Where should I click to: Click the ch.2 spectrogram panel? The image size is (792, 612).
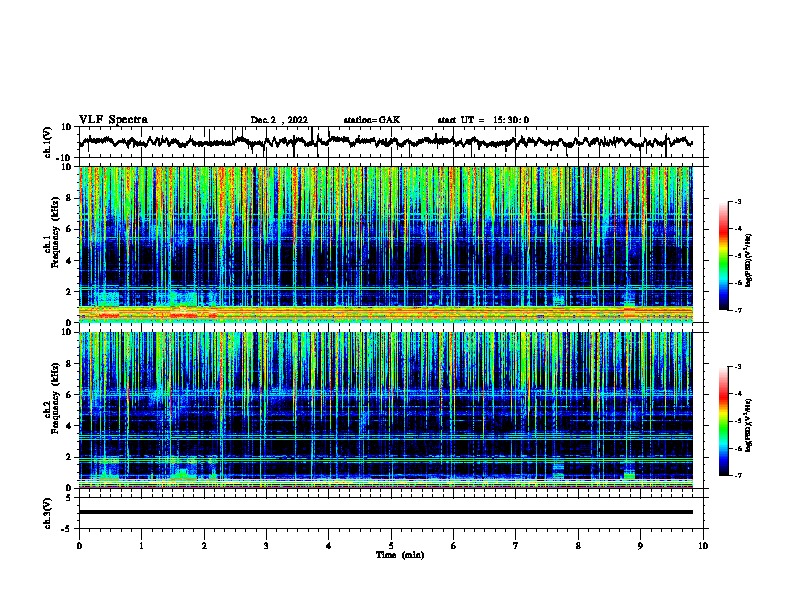(x=386, y=410)
